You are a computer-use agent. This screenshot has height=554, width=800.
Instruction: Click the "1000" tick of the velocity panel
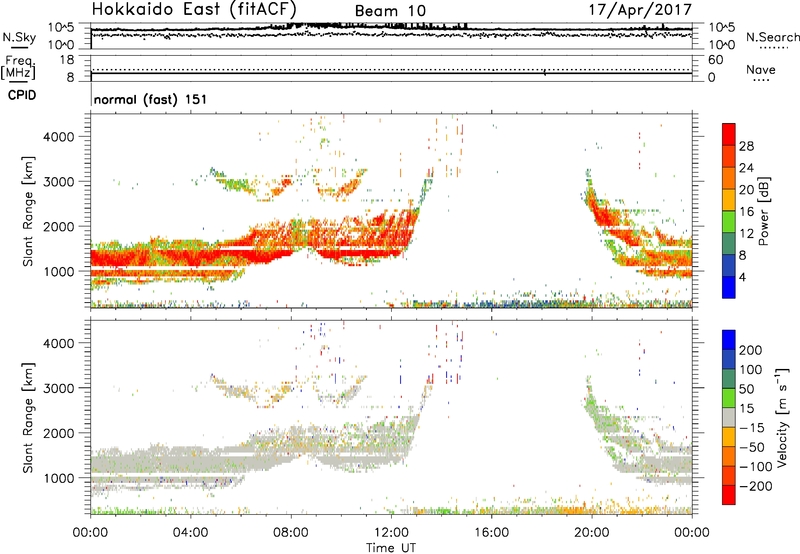59,478
